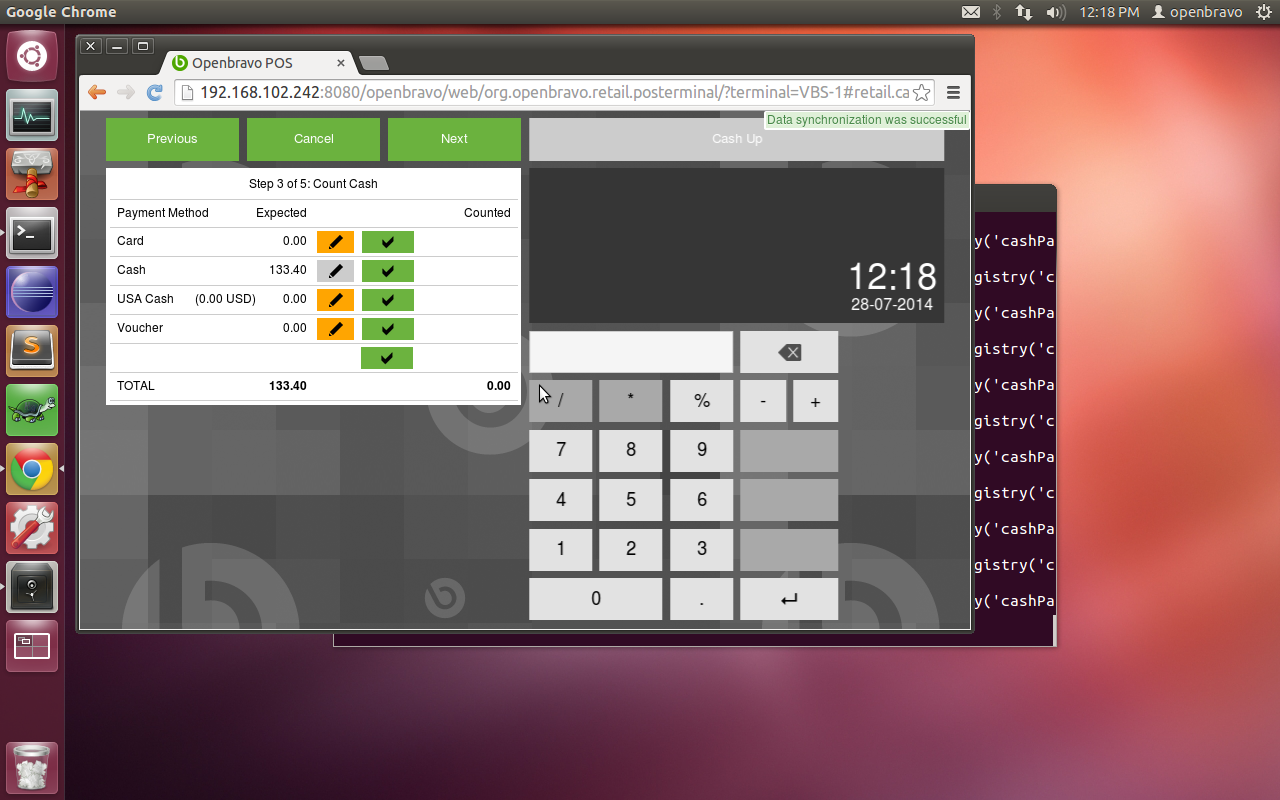Open Sublime Text from the launcher
The height and width of the screenshot is (800, 1280).
tap(32, 351)
